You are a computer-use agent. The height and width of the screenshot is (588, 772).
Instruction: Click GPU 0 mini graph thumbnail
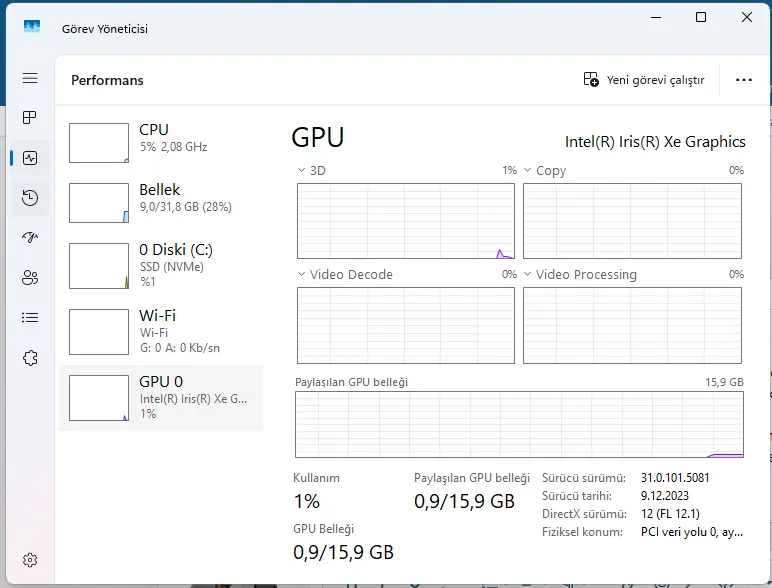tap(99, 398)
